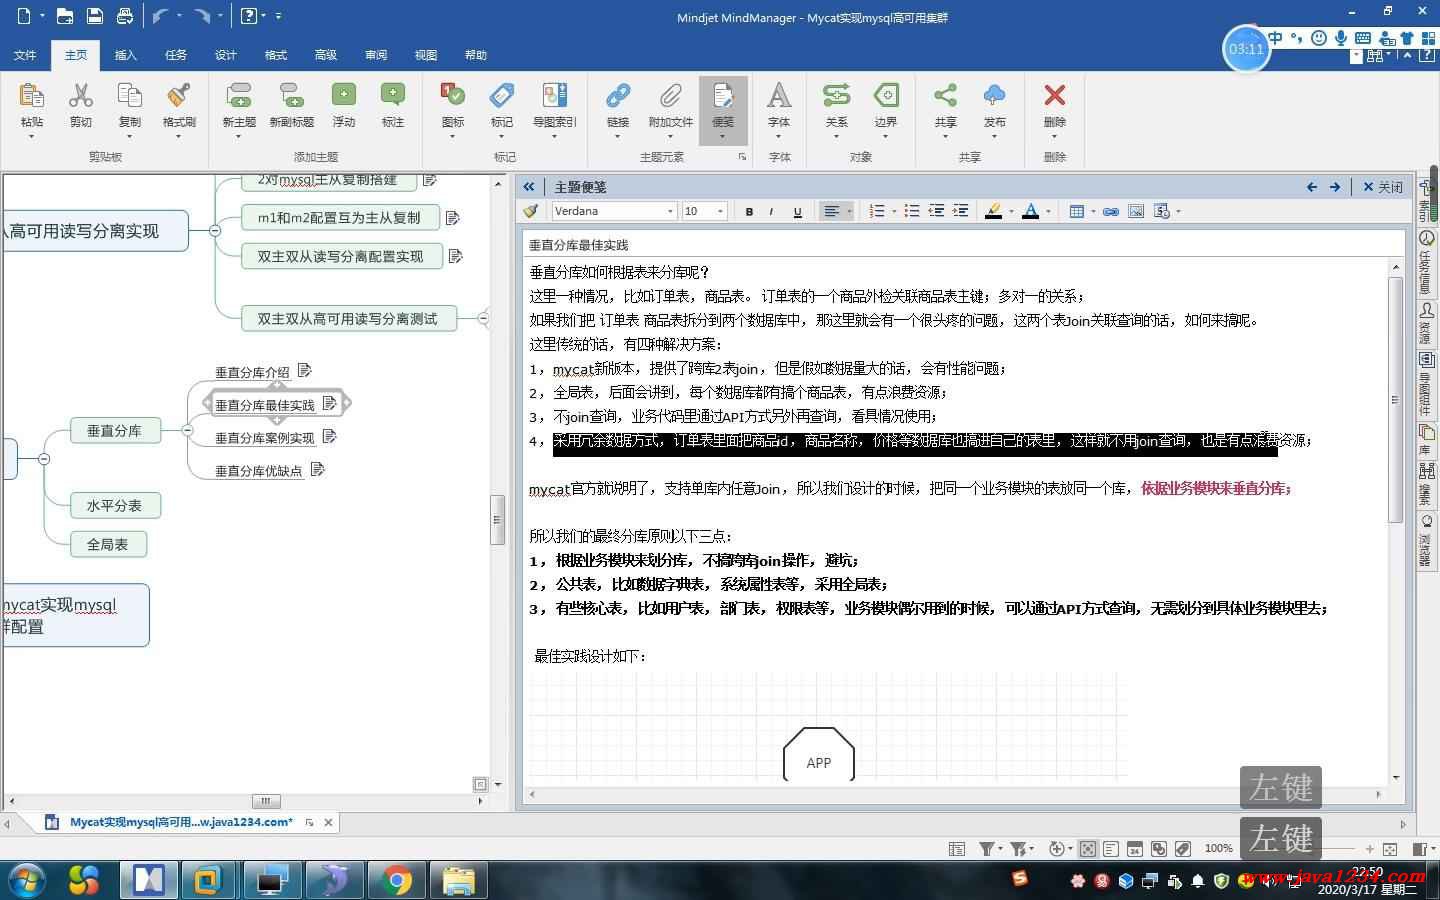Viewport: 1440px width, 900px height.
Task: Decrease indent in note toolbar
Action: tap(936, 211)
